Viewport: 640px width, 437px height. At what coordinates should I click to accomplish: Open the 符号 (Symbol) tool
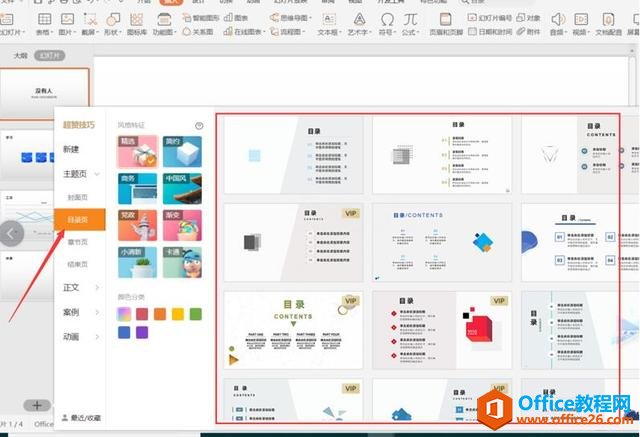coord(386,20)
